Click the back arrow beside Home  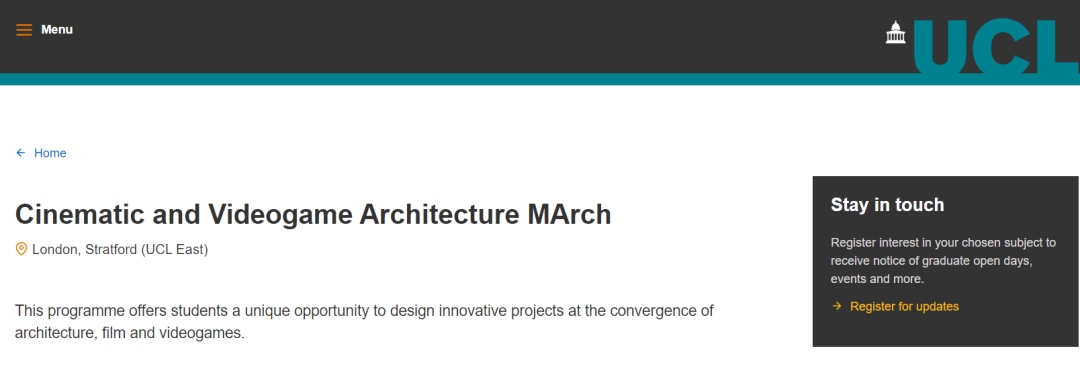[21, 153]
